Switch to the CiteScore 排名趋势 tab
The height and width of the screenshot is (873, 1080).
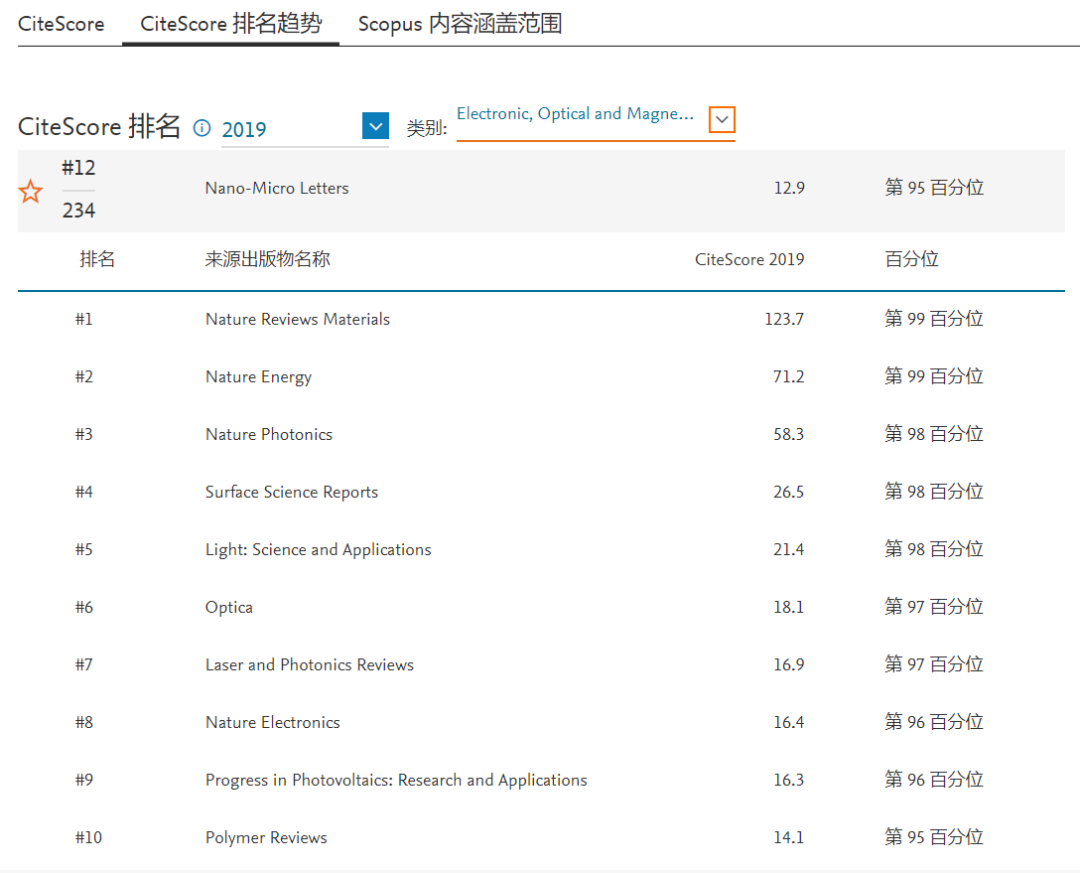[231, 24]
